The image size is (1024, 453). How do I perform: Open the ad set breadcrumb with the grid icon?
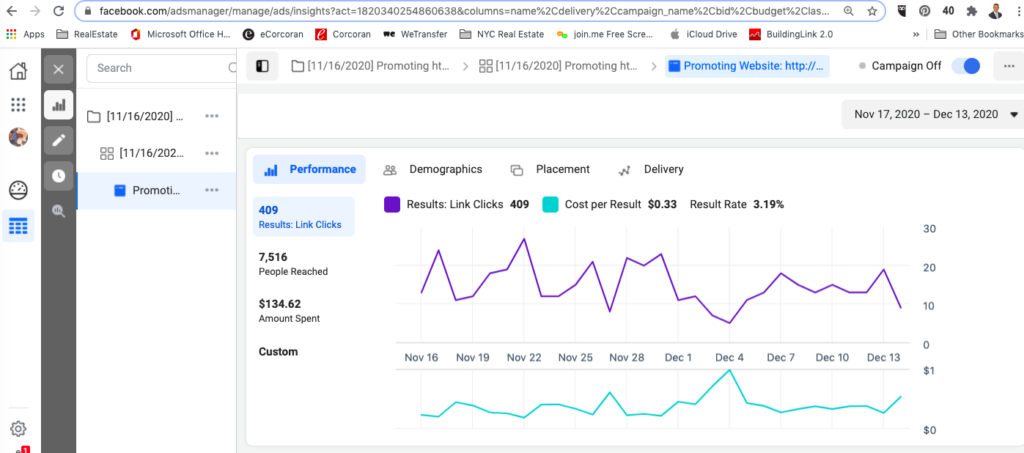(x=558, y=66)
